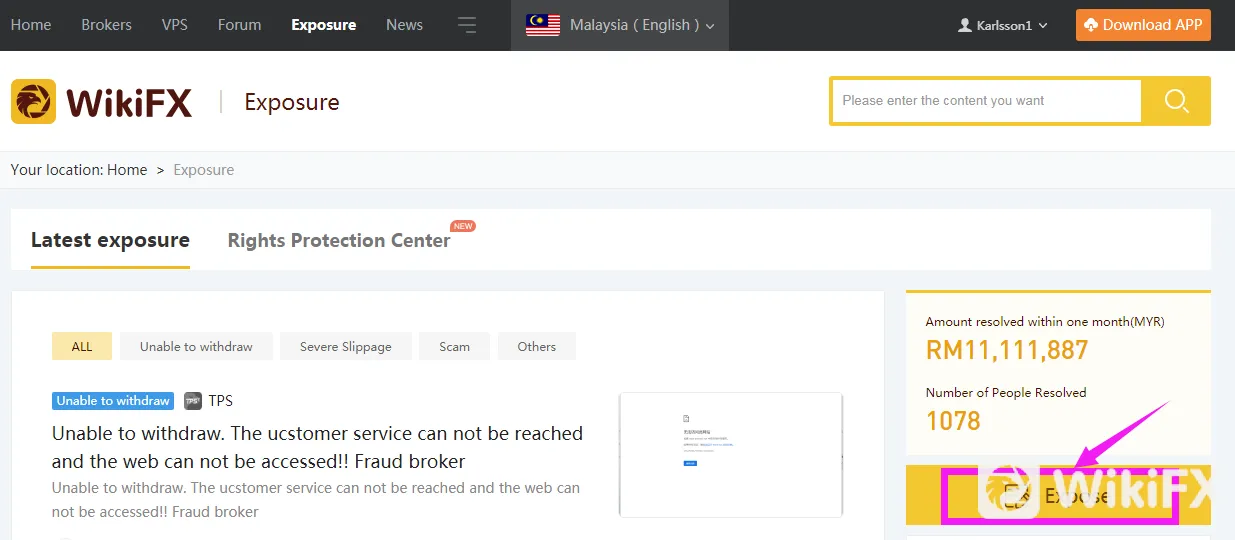Select the Exposure nav item

324,25
